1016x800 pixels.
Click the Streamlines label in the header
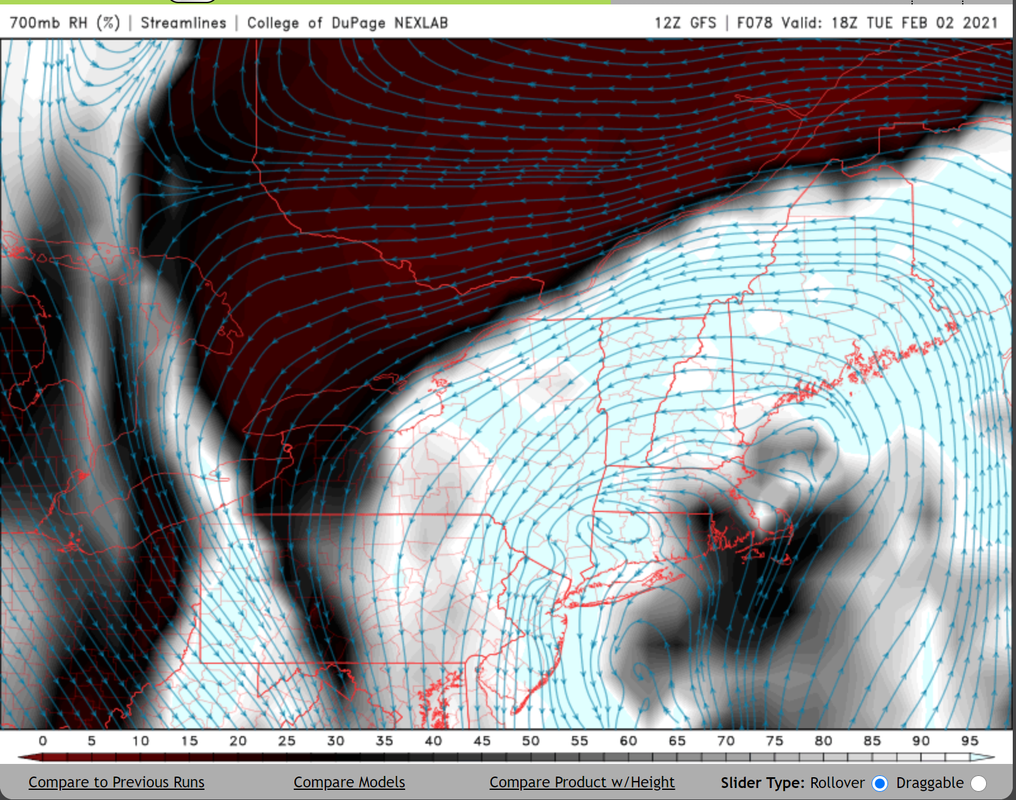pos(183,23)
